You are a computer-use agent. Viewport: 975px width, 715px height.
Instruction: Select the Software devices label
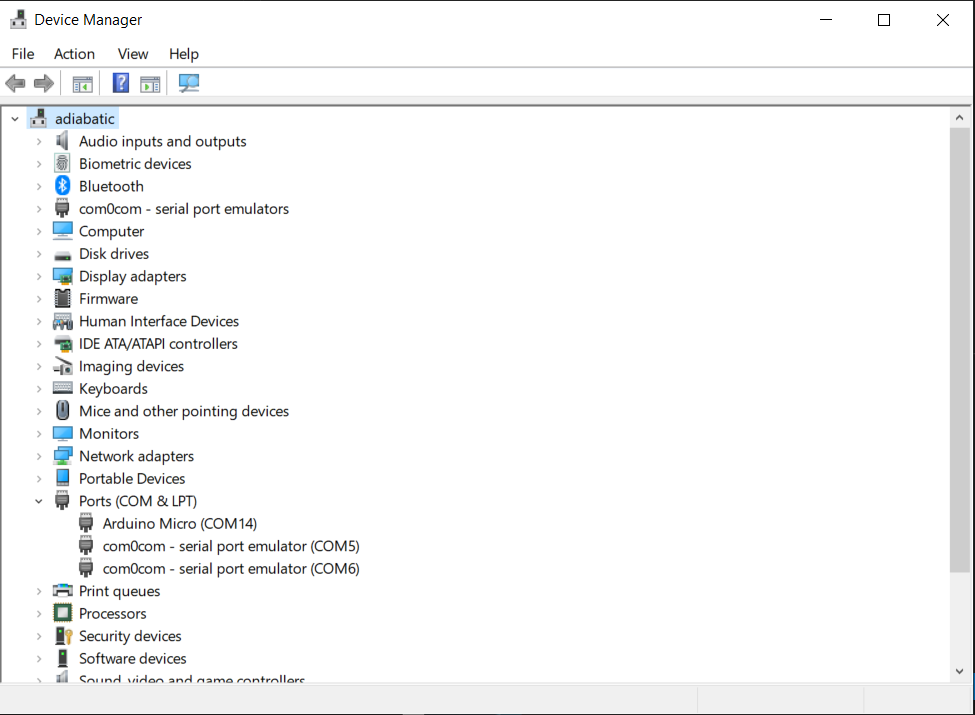[x=132, y=658]
